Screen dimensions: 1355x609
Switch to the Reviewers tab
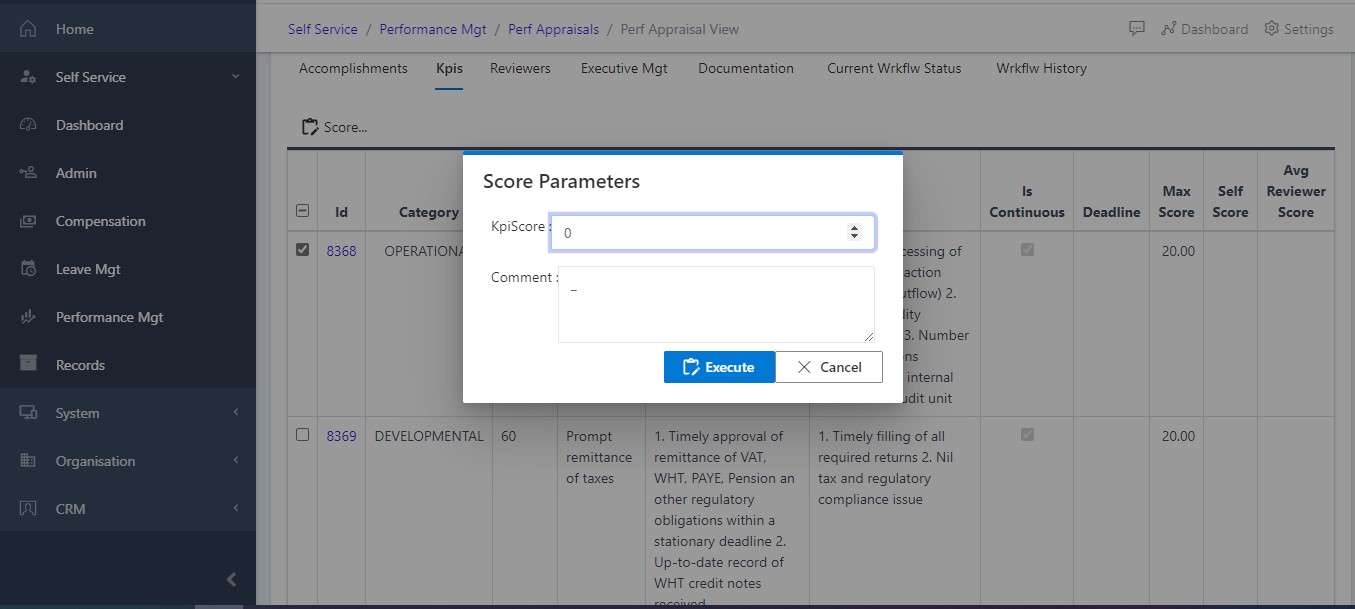tap(520, 68)
